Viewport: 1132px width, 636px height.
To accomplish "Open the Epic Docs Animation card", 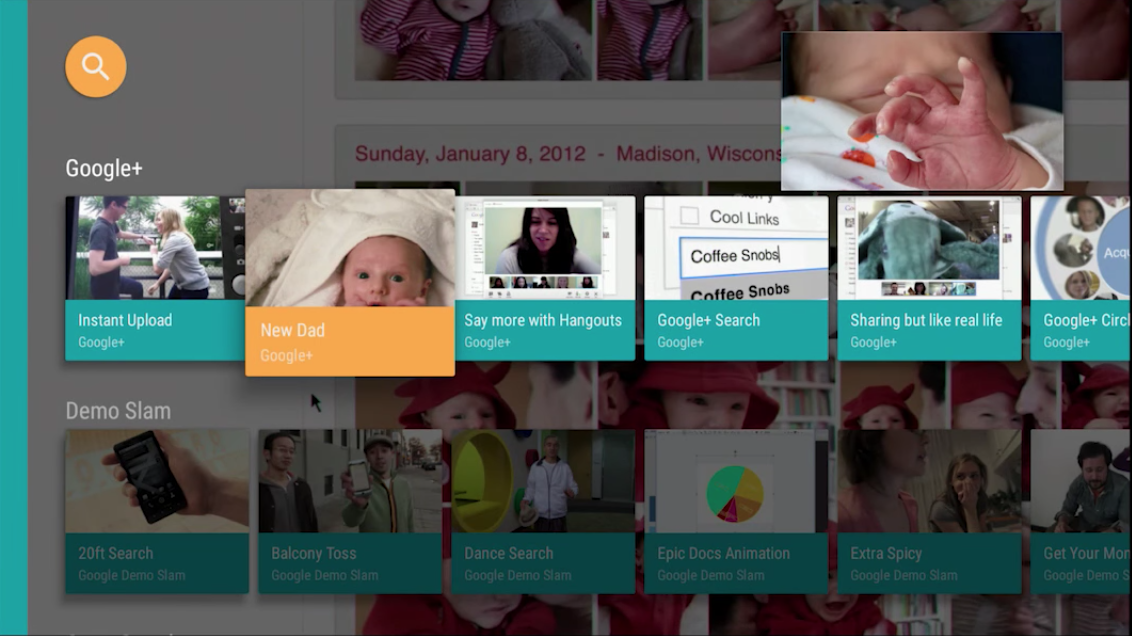I will pyautogui.click(x=736, y=511).
